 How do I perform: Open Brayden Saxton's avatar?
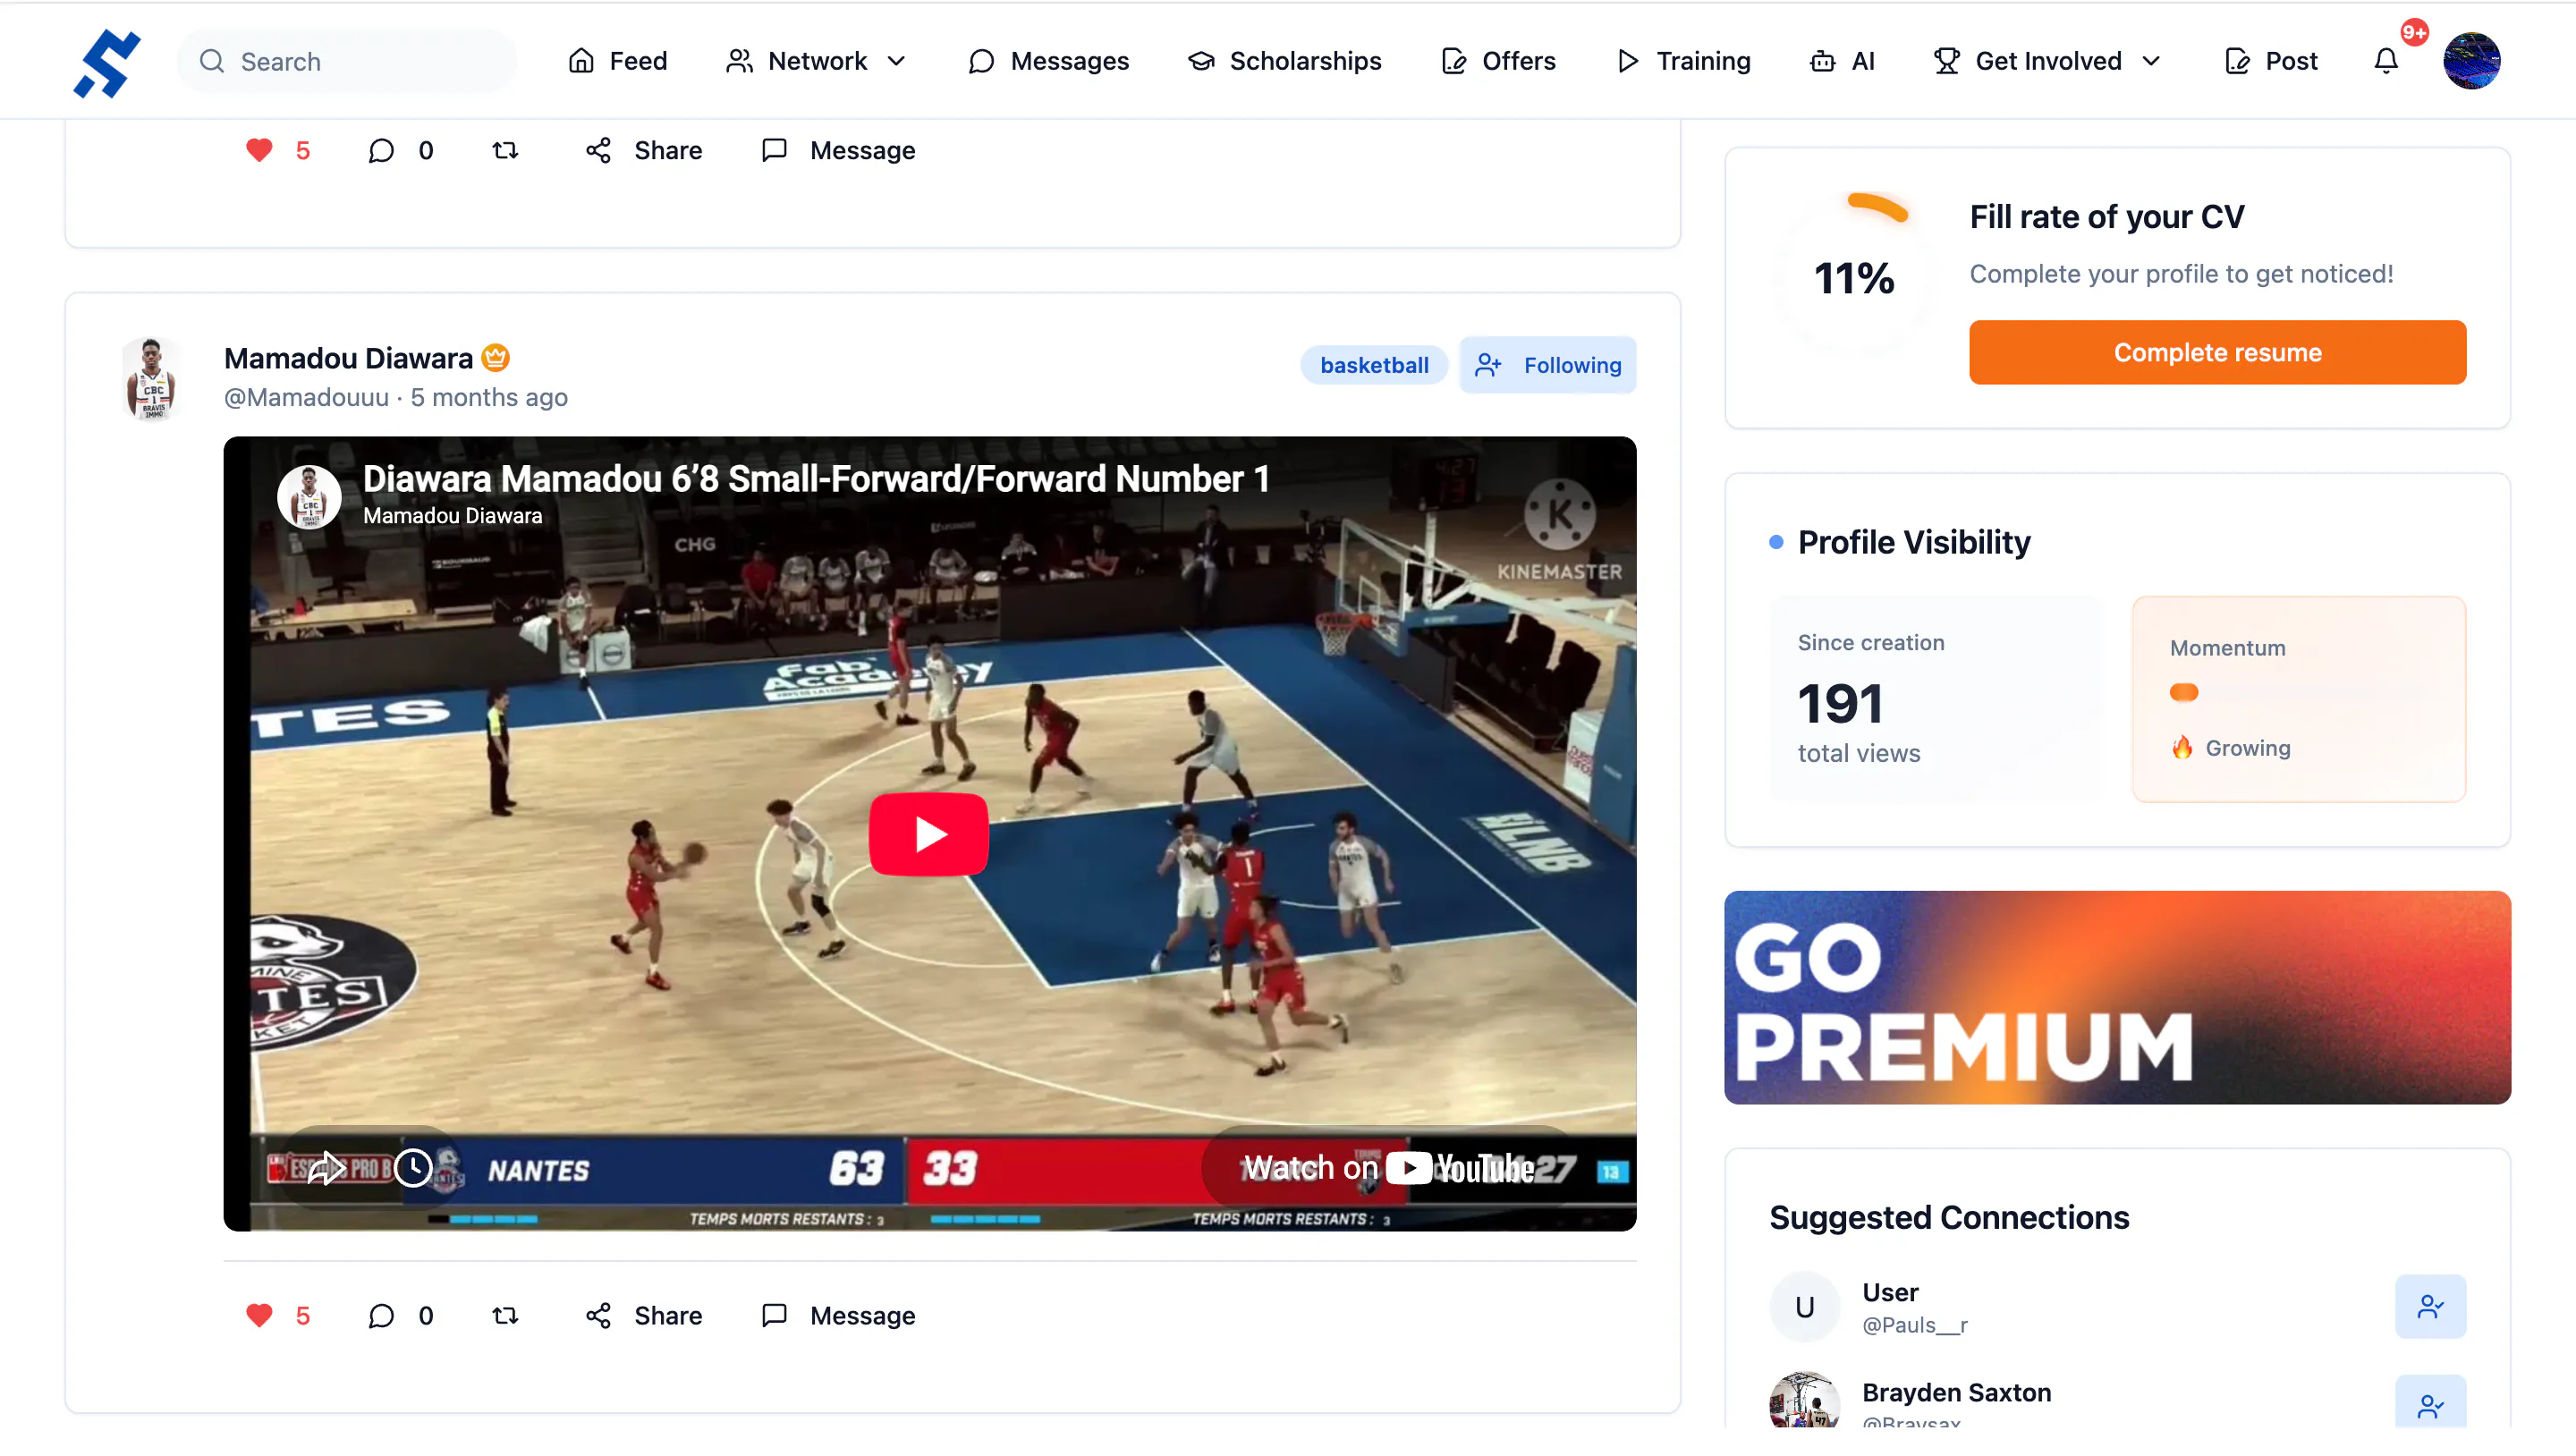[x=1804, y=1400]
